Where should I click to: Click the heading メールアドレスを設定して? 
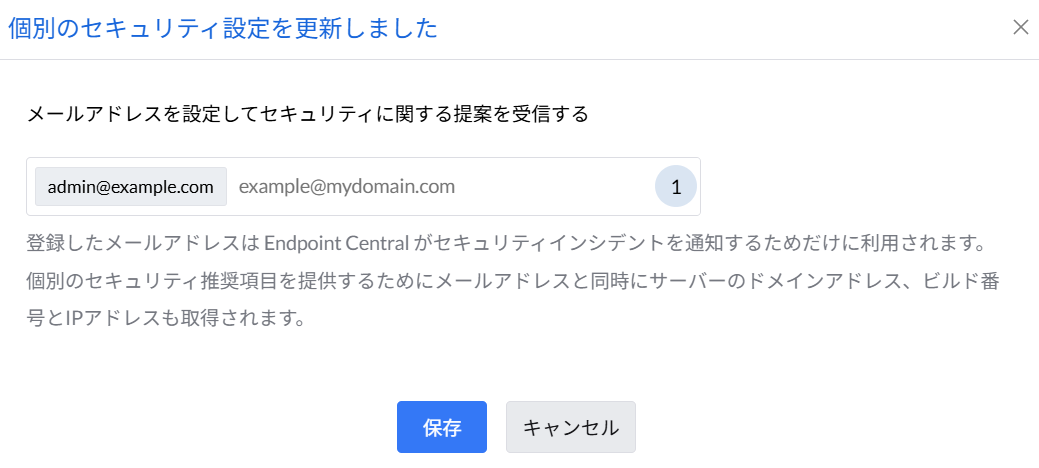tap(140, 114)
